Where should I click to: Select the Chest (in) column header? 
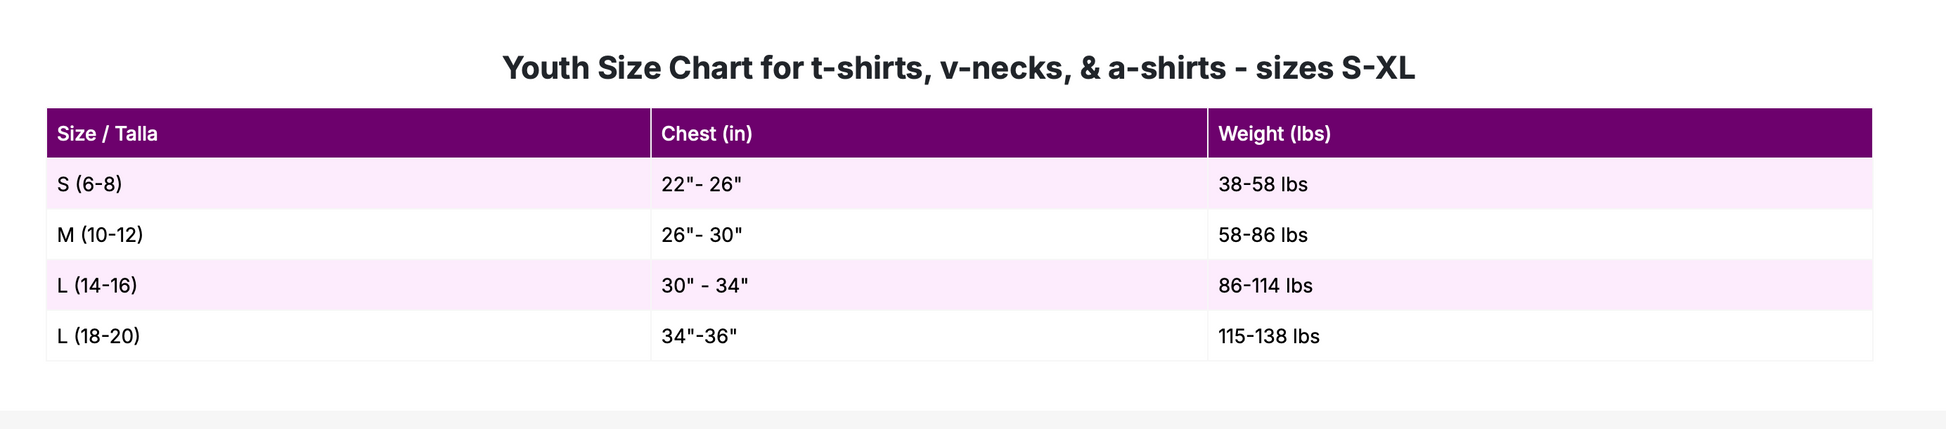click(x=929, y=133)
